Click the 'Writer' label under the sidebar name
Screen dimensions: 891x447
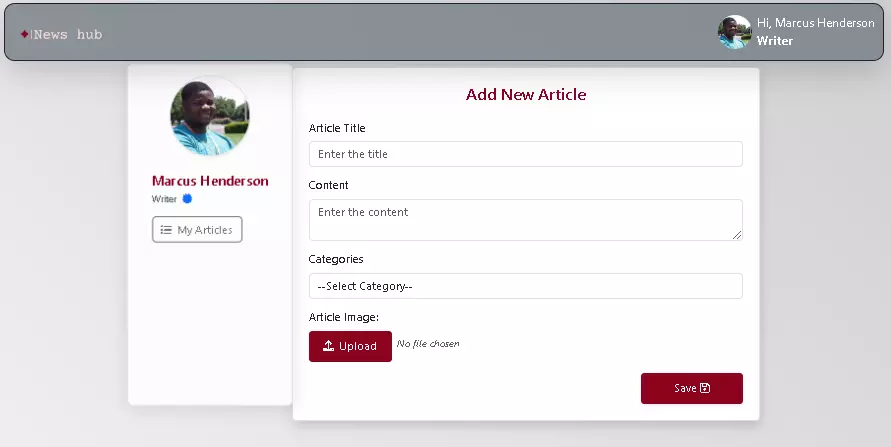164,199
